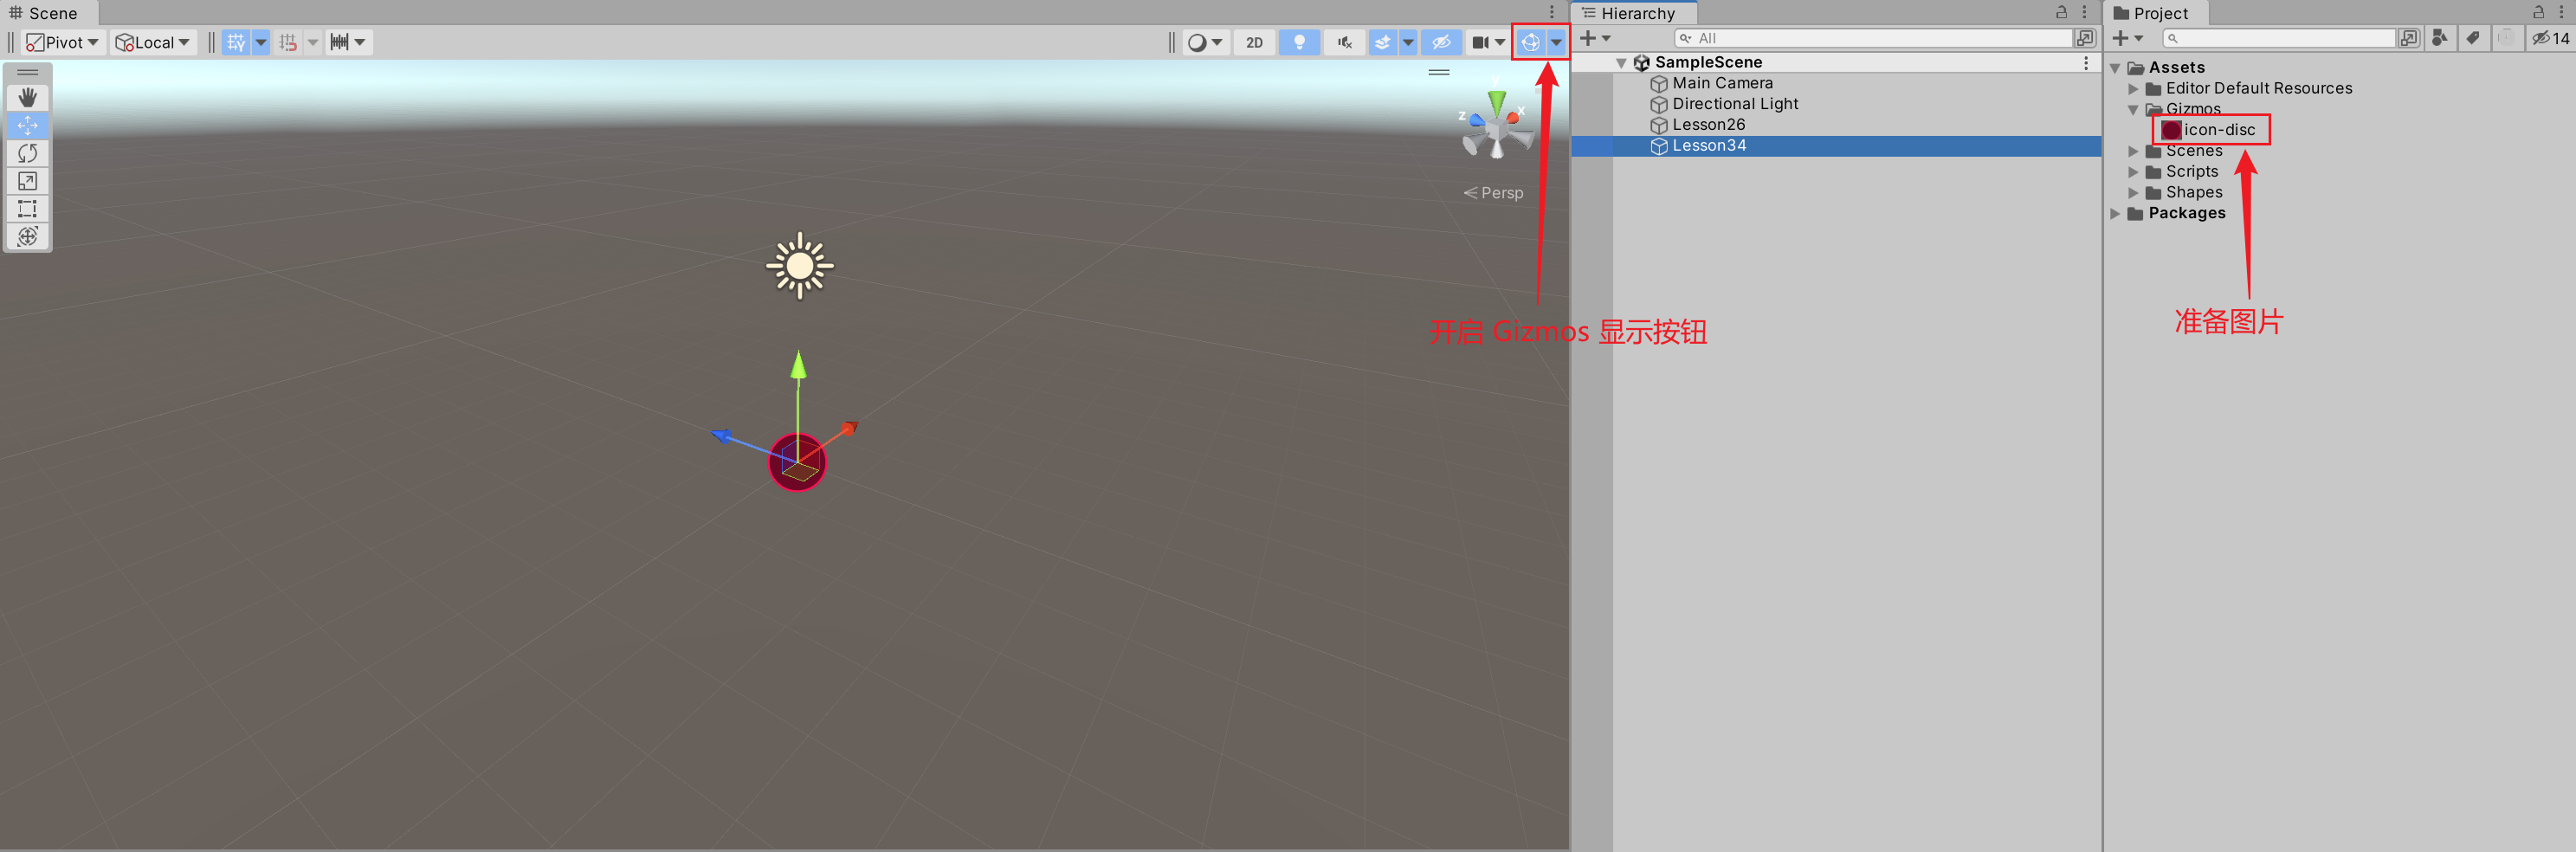Focus the Hierarchy search field
Screen dimensions: 2576x852
point(1873,38)
